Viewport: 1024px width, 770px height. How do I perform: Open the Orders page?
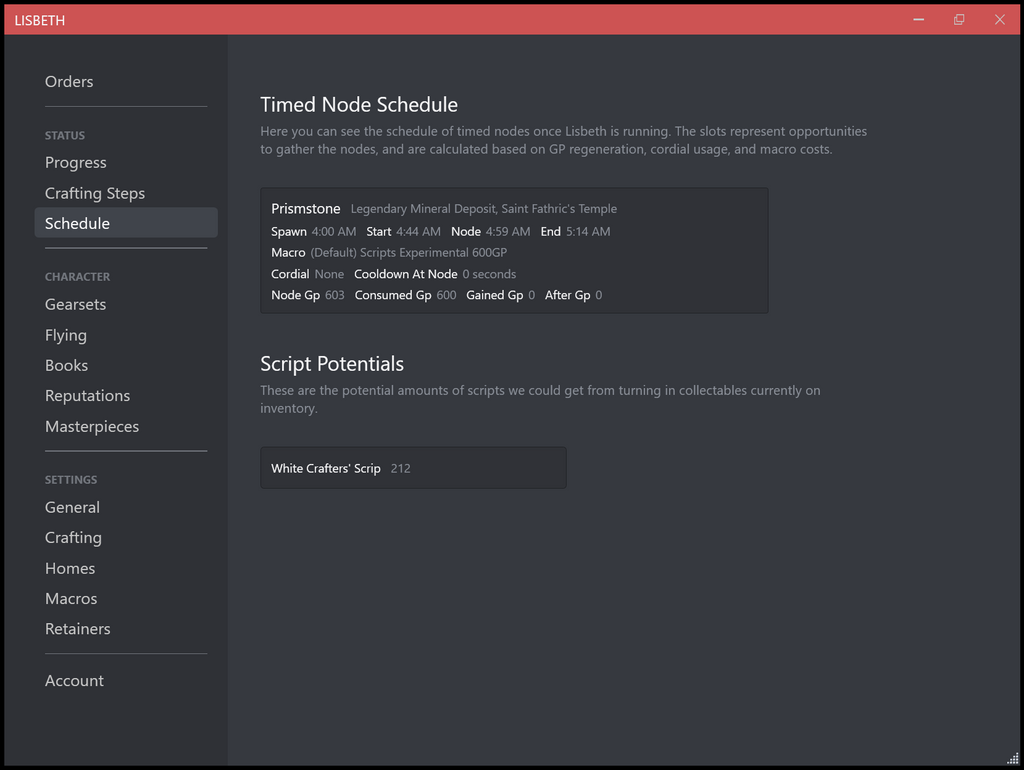pyautogui.click(x=69, y=82)
